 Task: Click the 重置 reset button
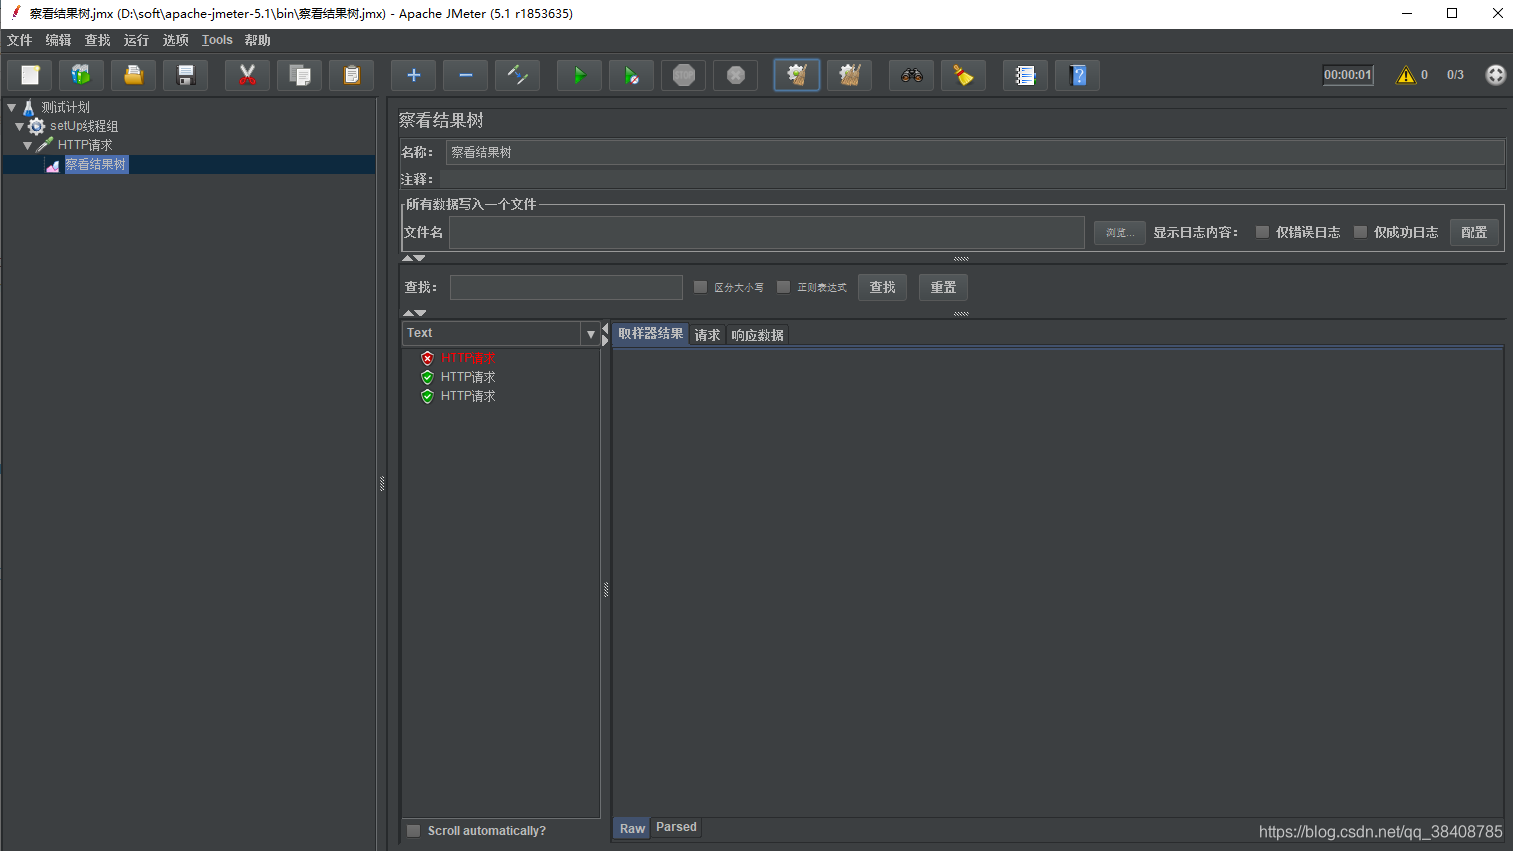[x=944, y=287]
